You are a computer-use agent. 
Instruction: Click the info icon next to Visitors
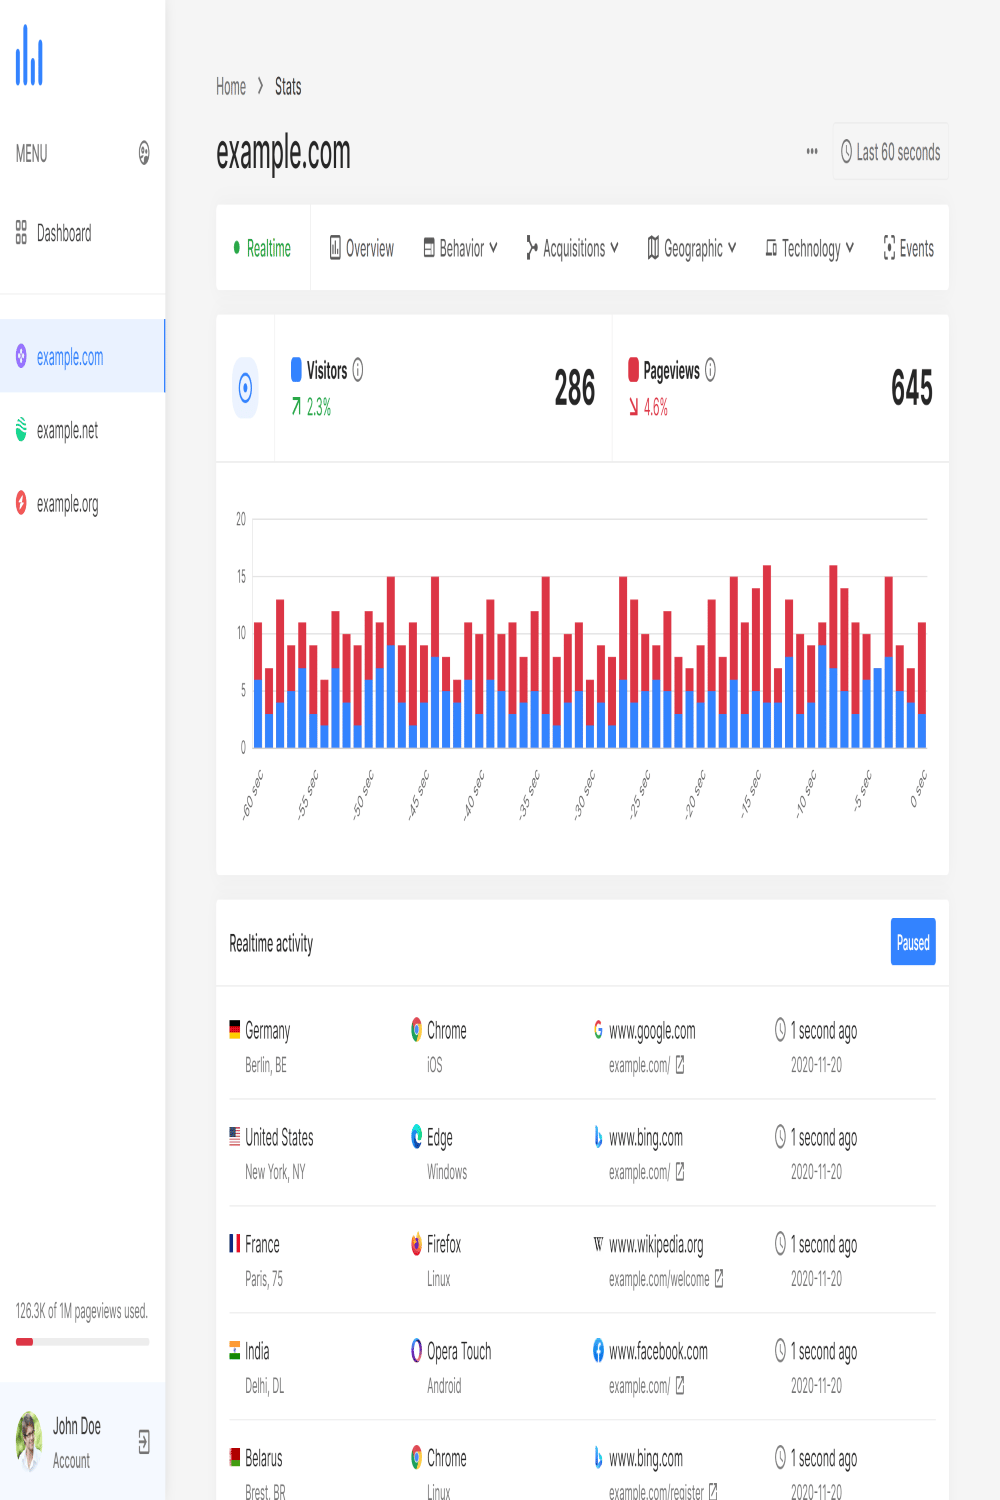tap(358, 370)
